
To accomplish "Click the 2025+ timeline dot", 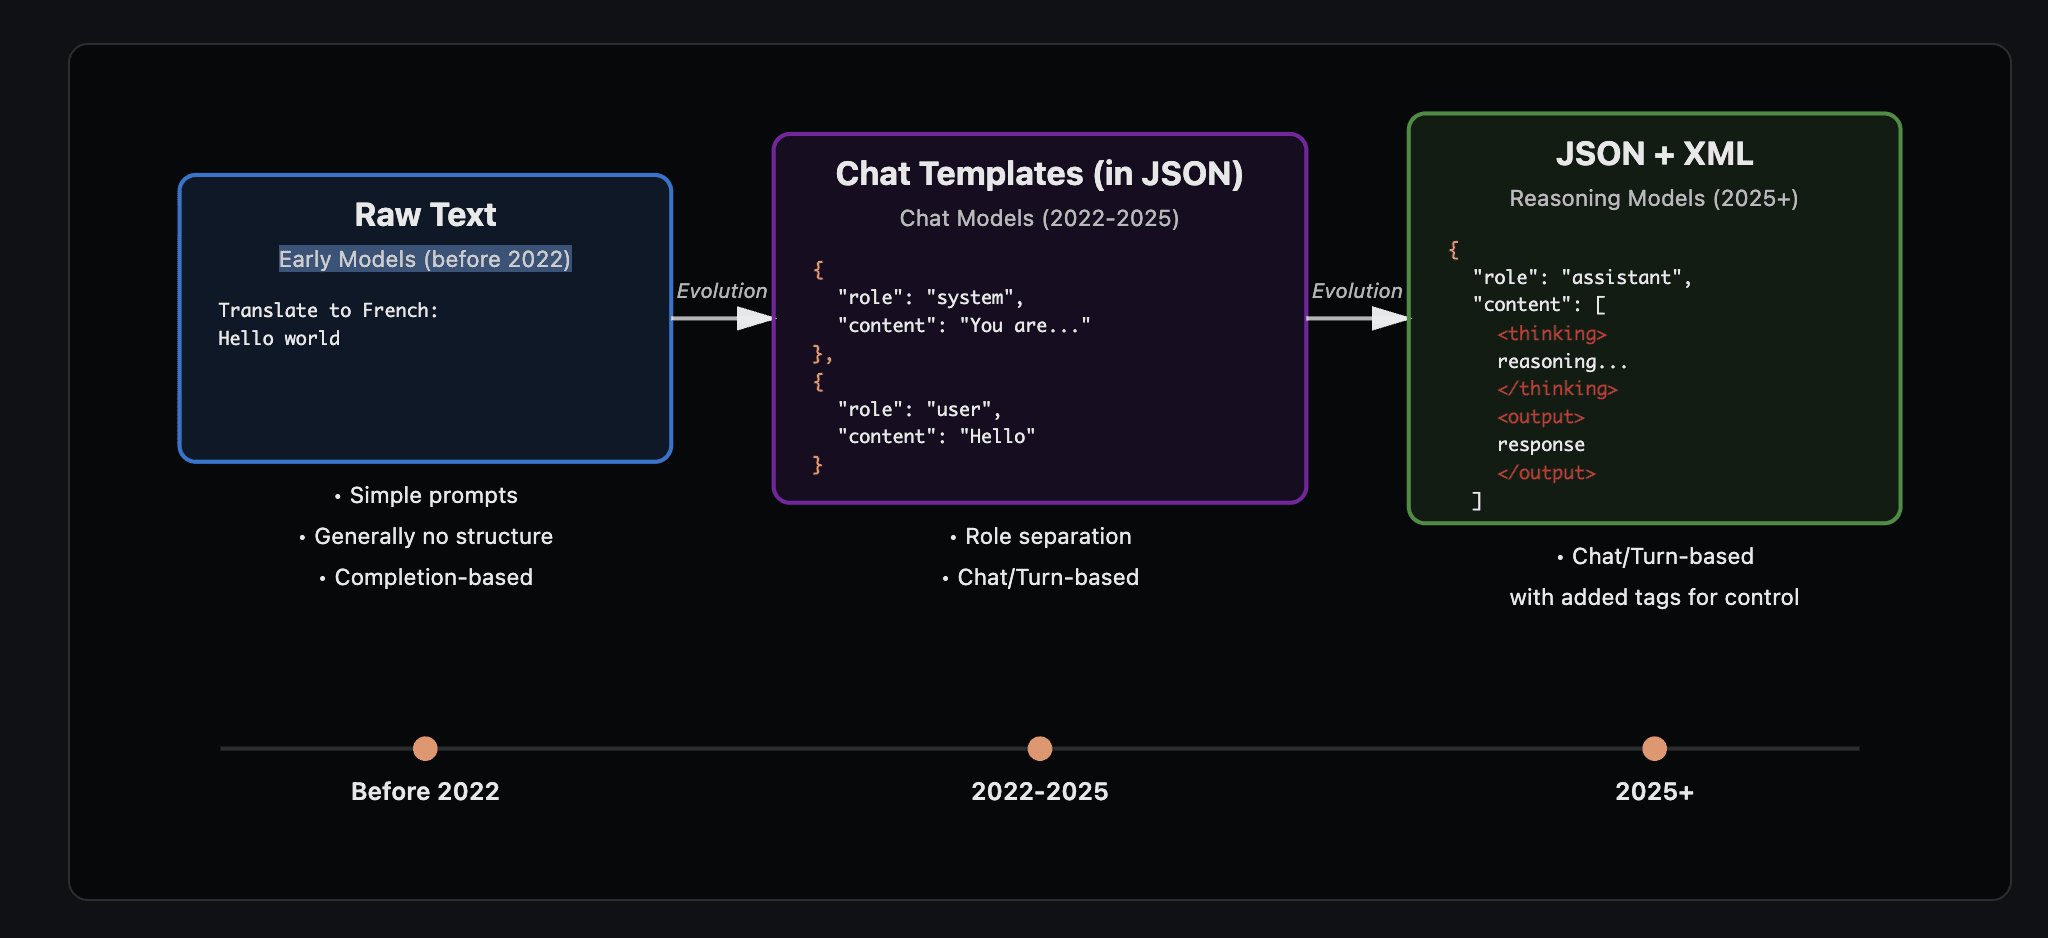I will tap(1654, 748).
